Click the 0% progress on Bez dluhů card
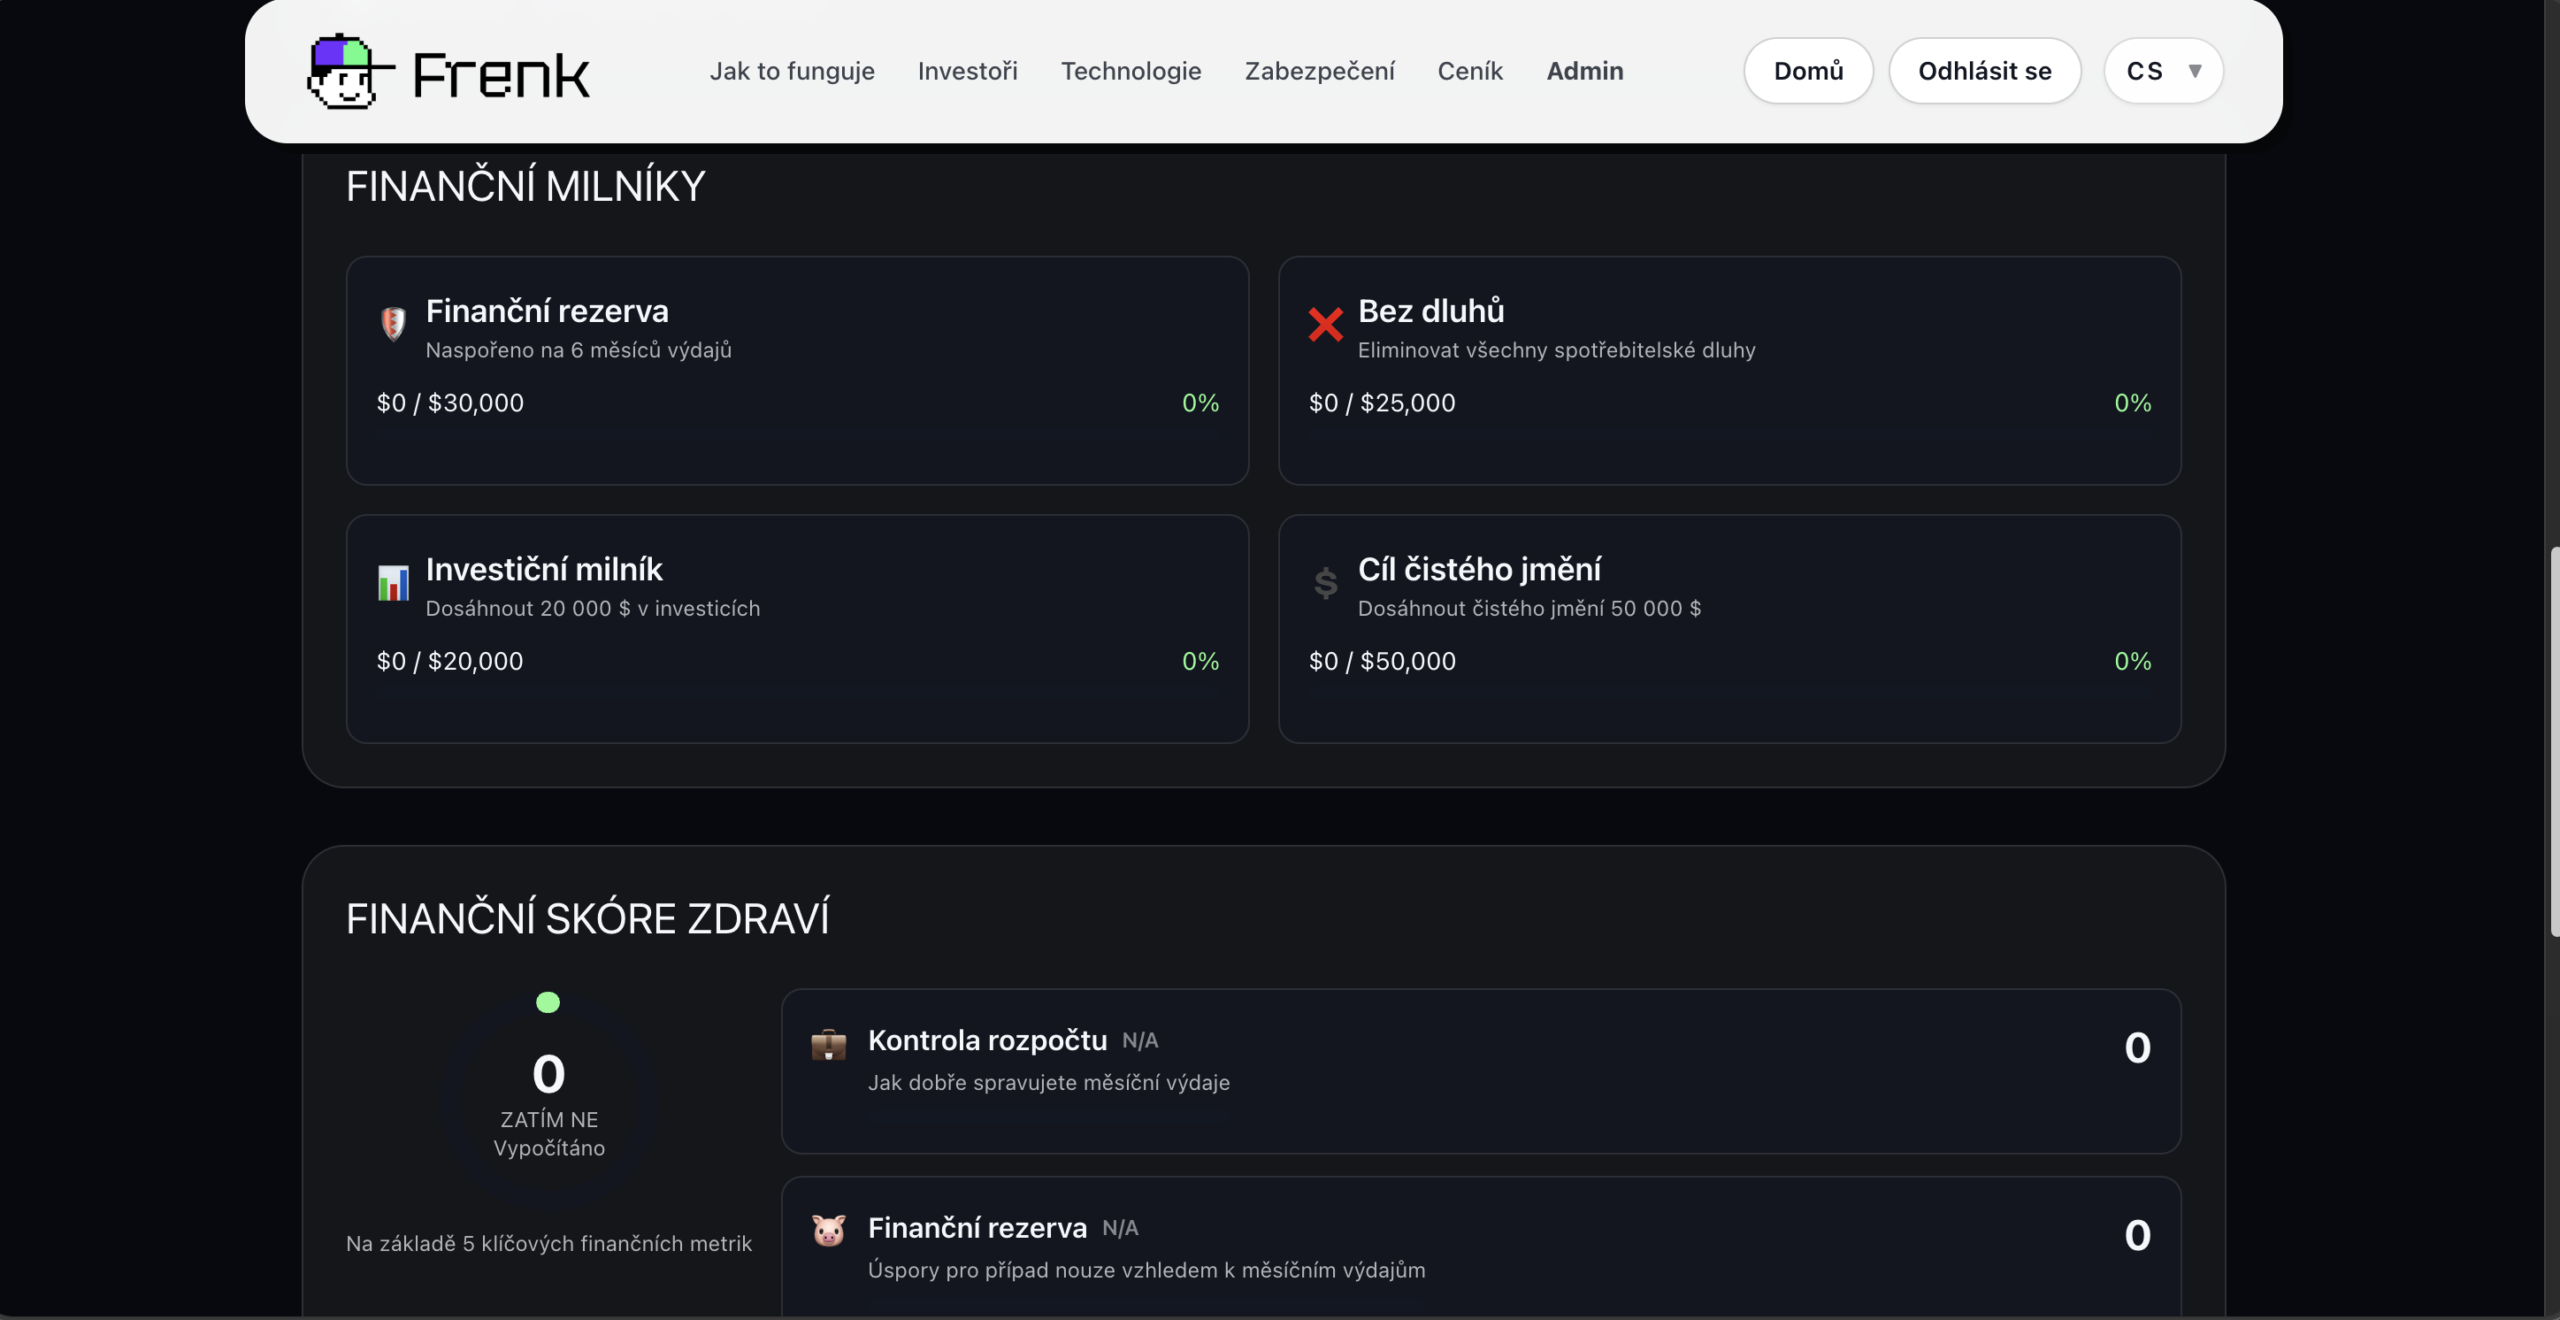The height and width of the screenshot is (1320, 2560). pos(2132,403)
